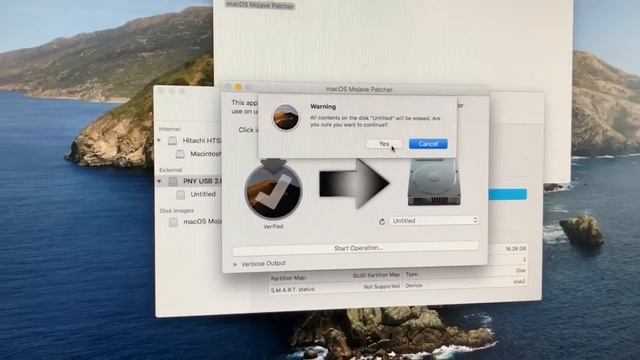Collapse Hitachi HTS disk in Disk Utility

coord(159,140)
